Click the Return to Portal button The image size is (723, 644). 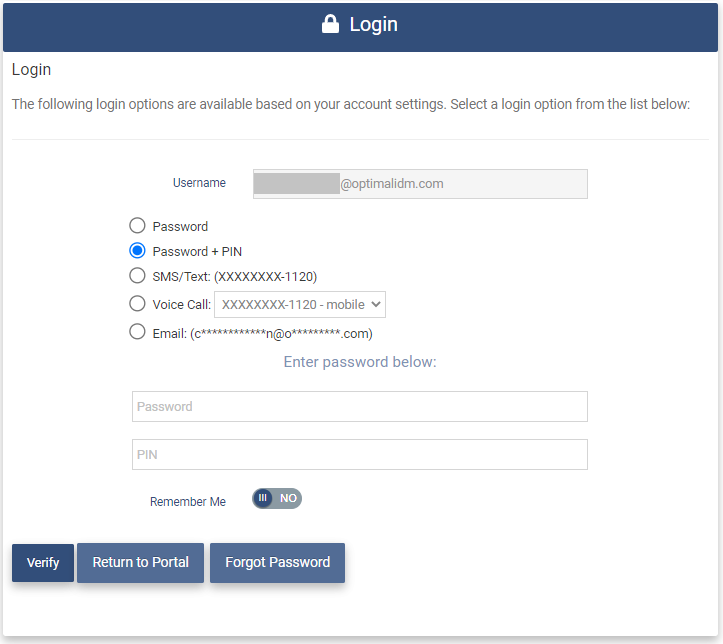pyautogui.click(x=140, y=563)
